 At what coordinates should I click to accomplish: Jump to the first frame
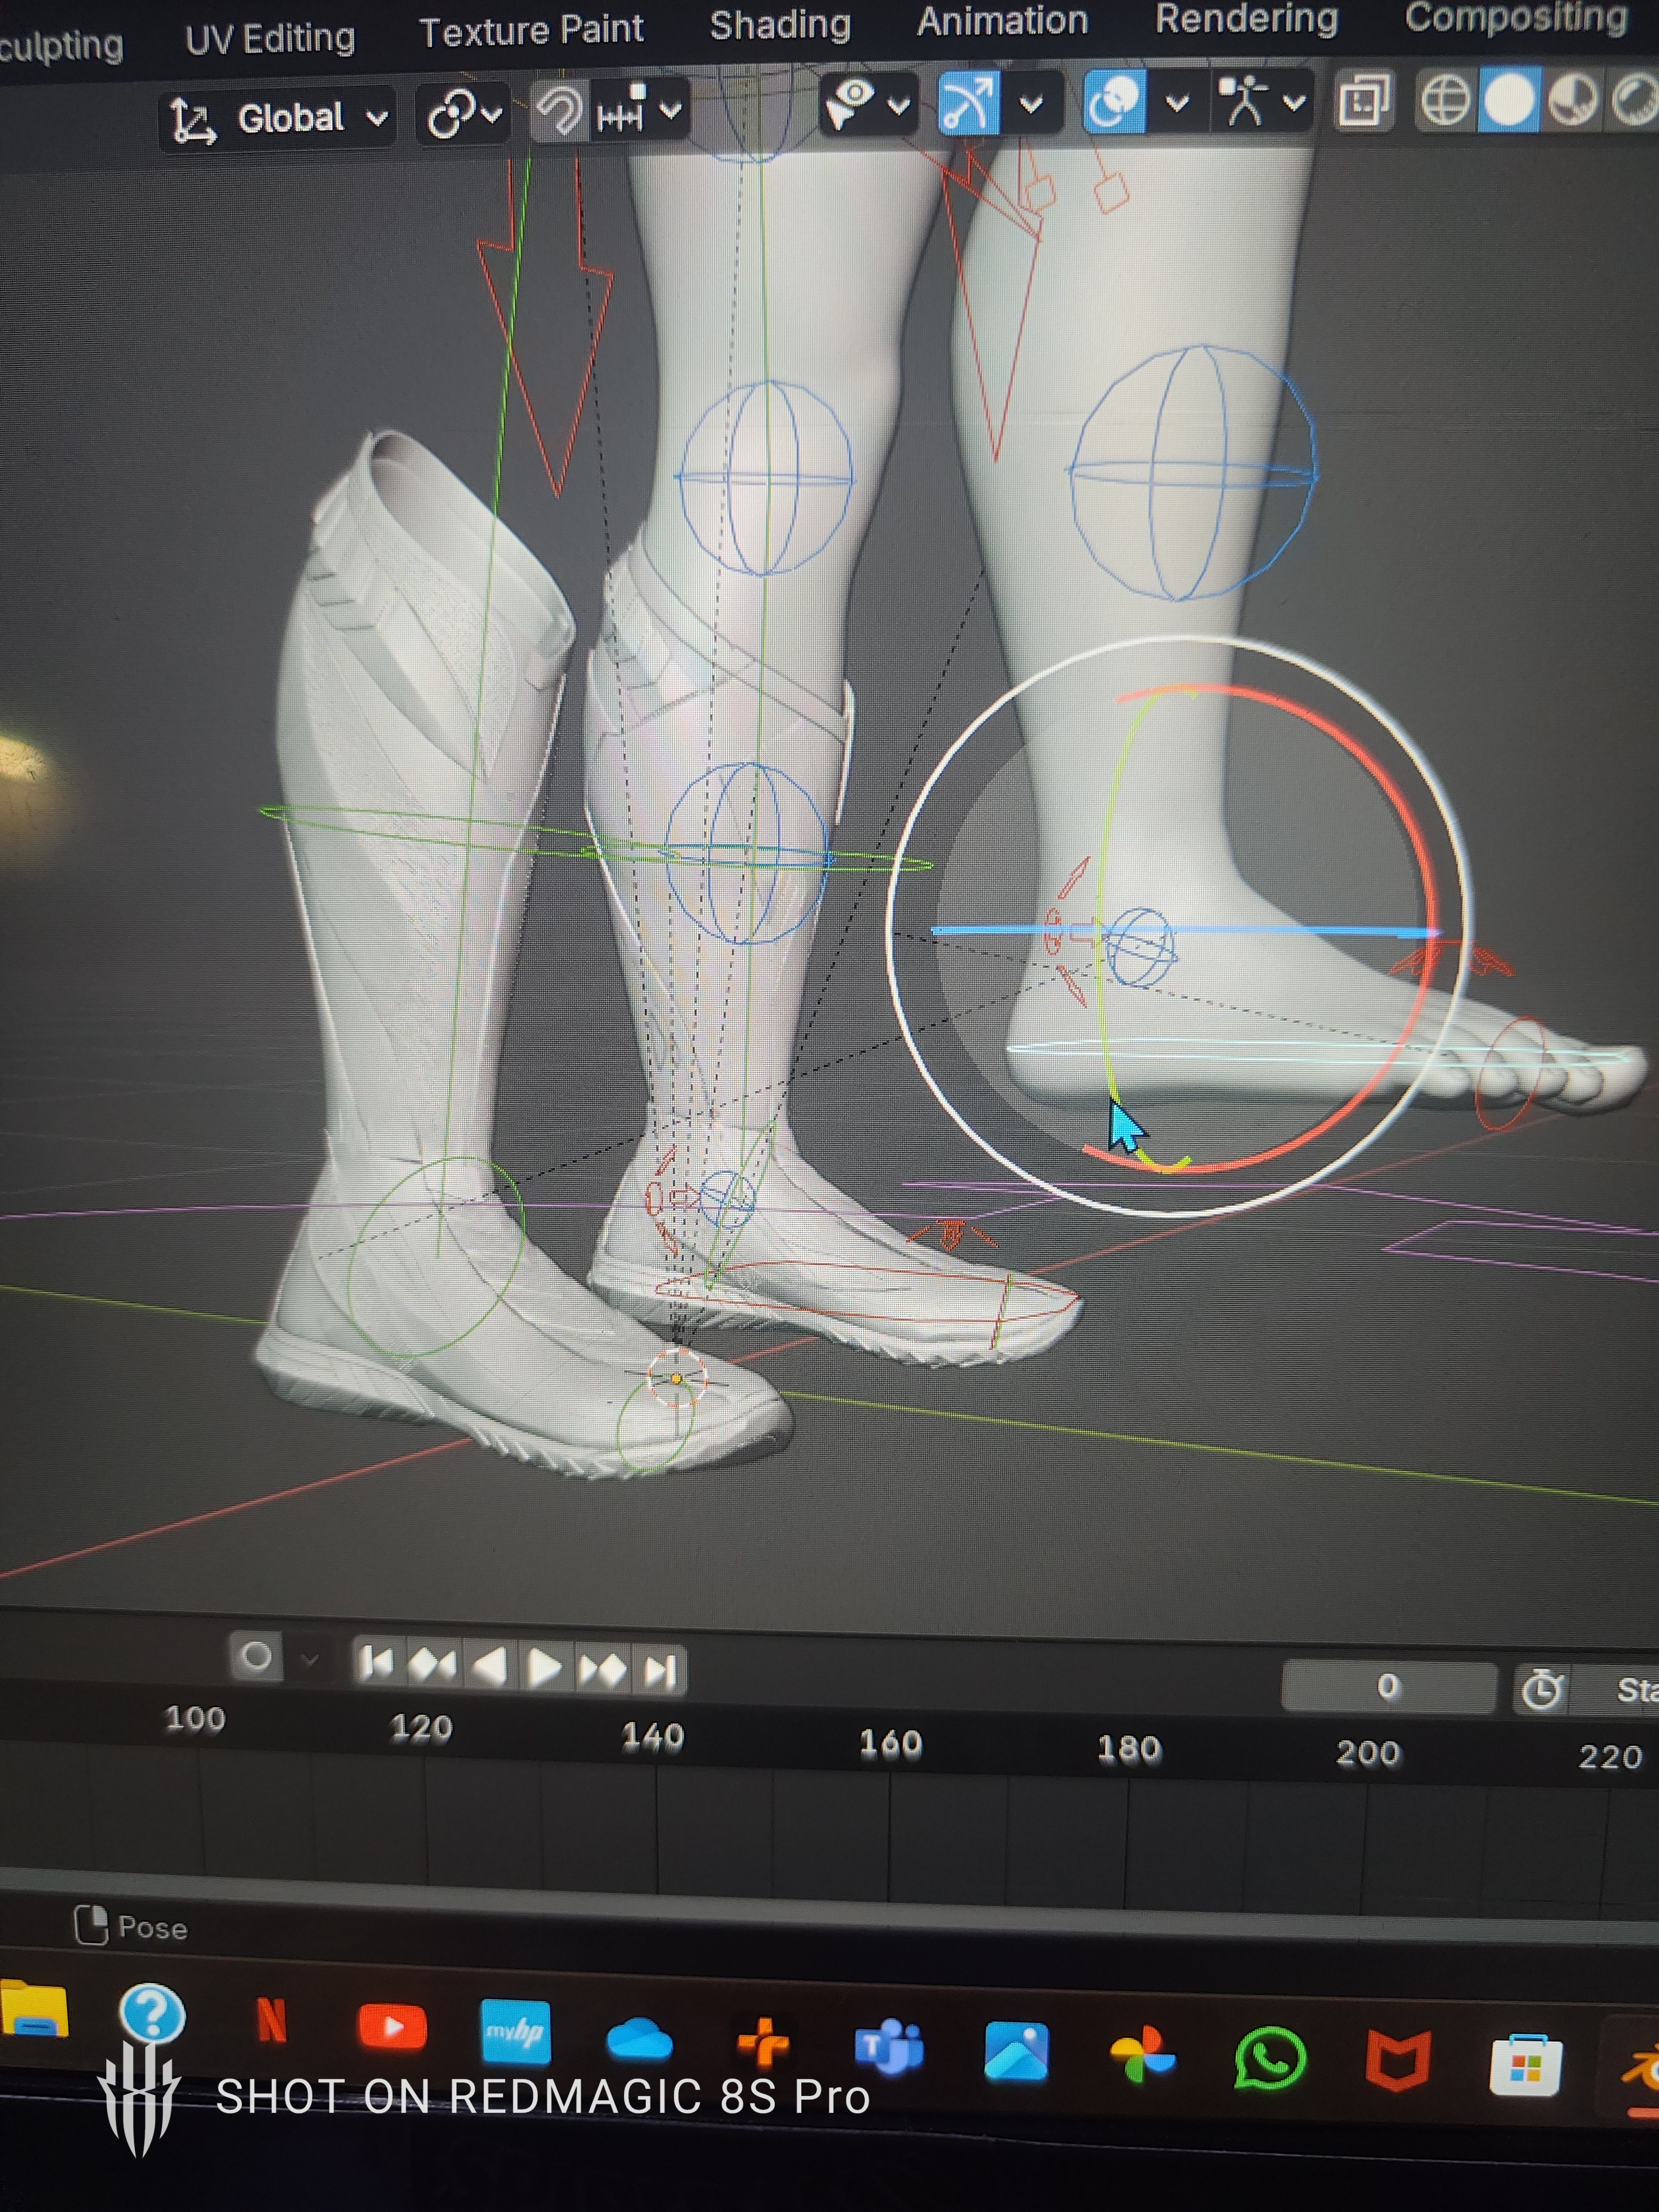click(x=377, y=1663)
